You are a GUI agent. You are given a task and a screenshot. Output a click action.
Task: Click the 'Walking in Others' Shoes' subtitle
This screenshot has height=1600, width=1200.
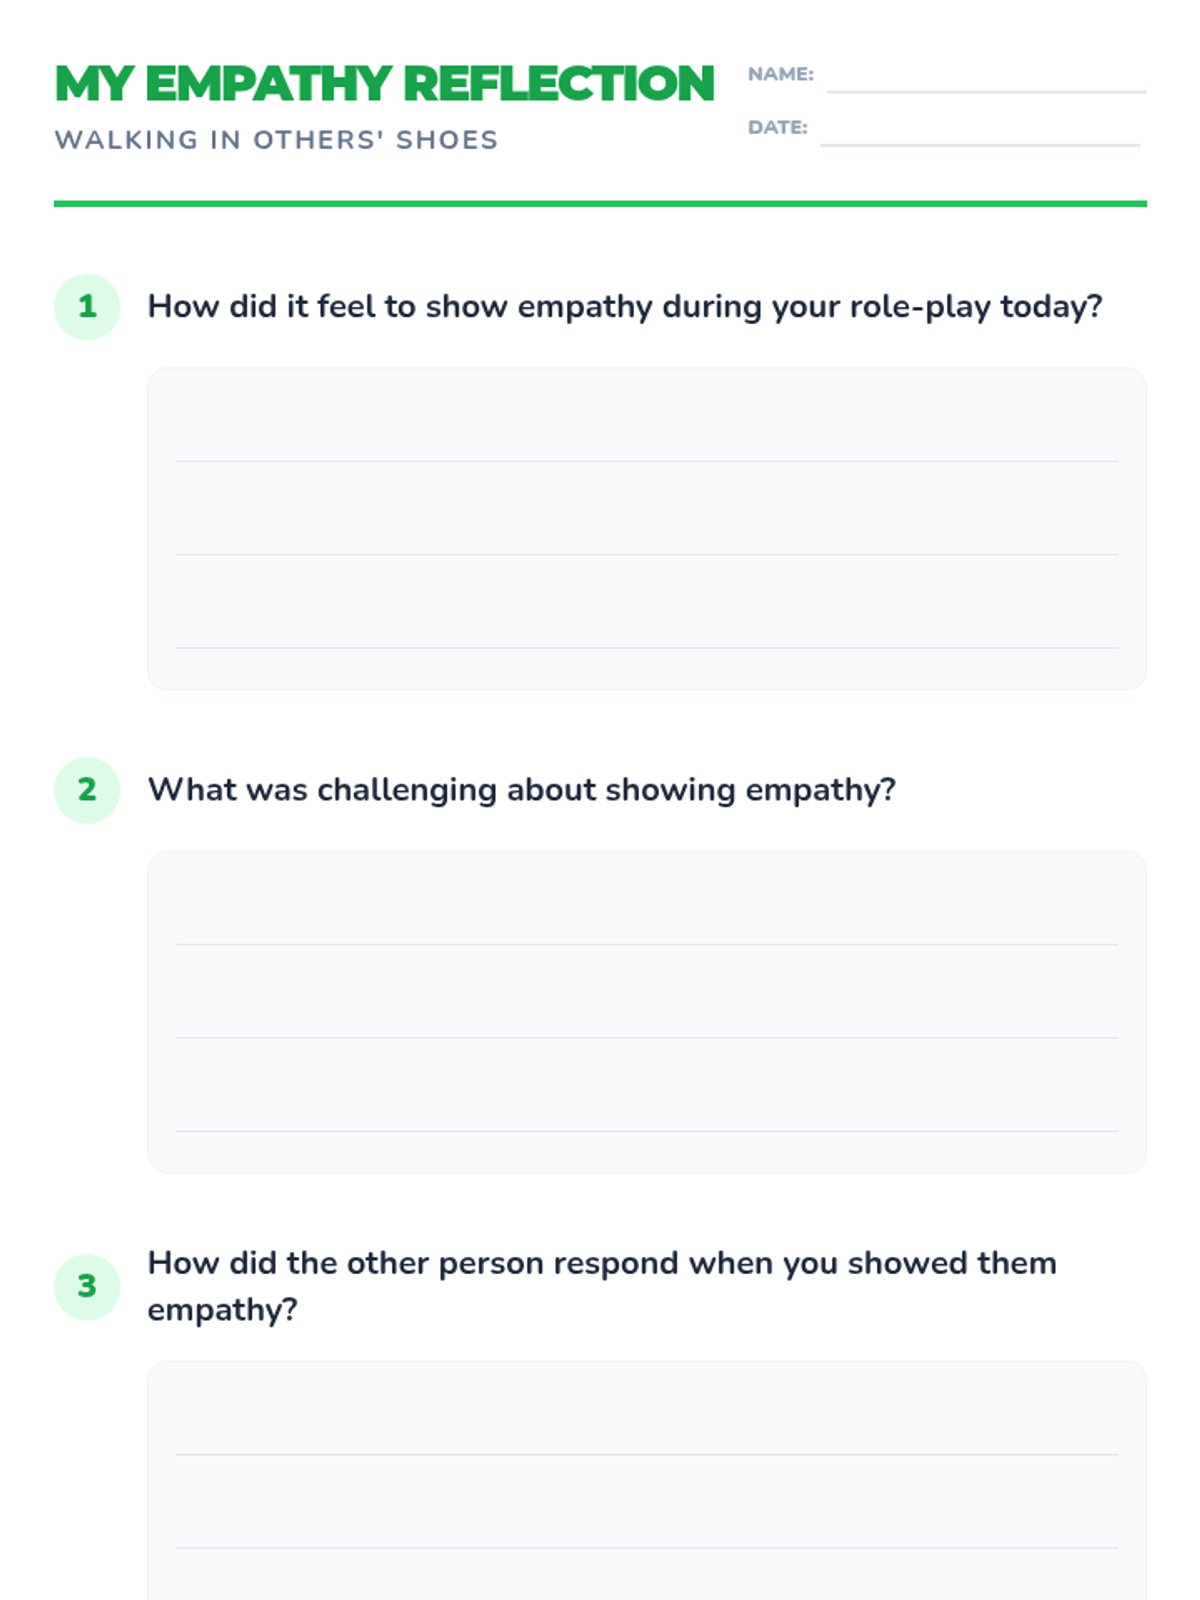276,140
